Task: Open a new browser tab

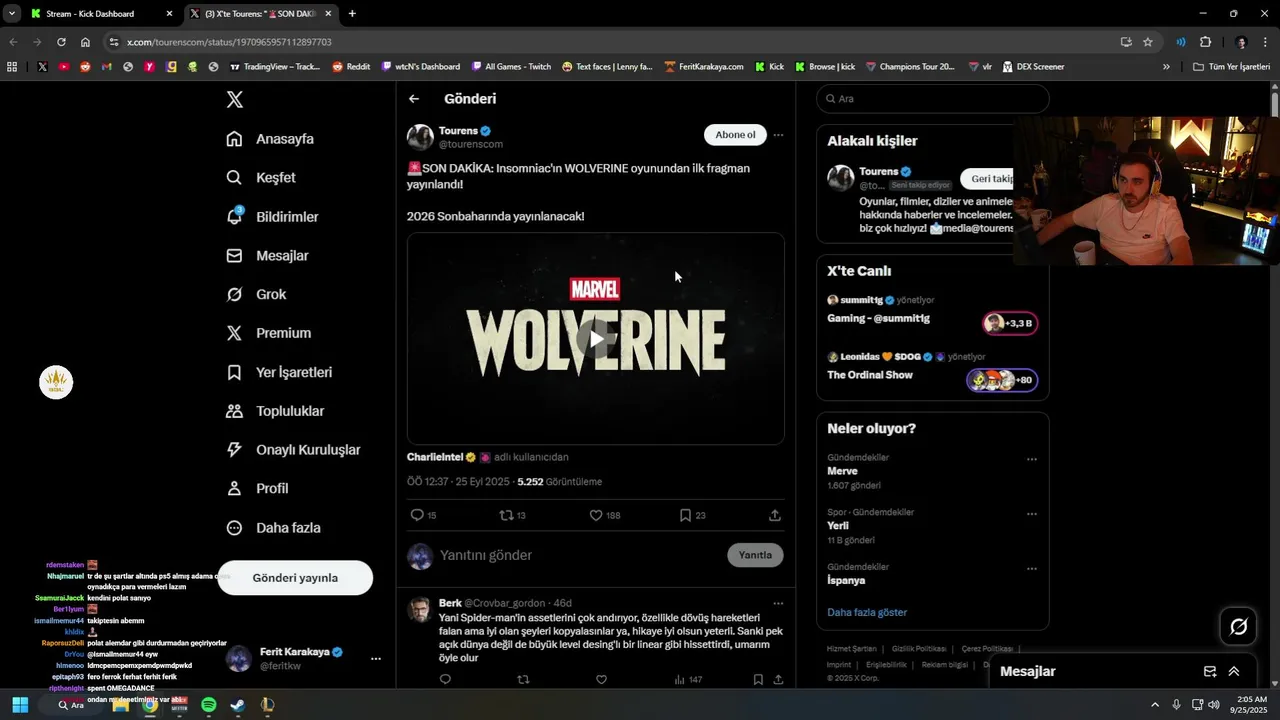Action: tap(352, 14)
